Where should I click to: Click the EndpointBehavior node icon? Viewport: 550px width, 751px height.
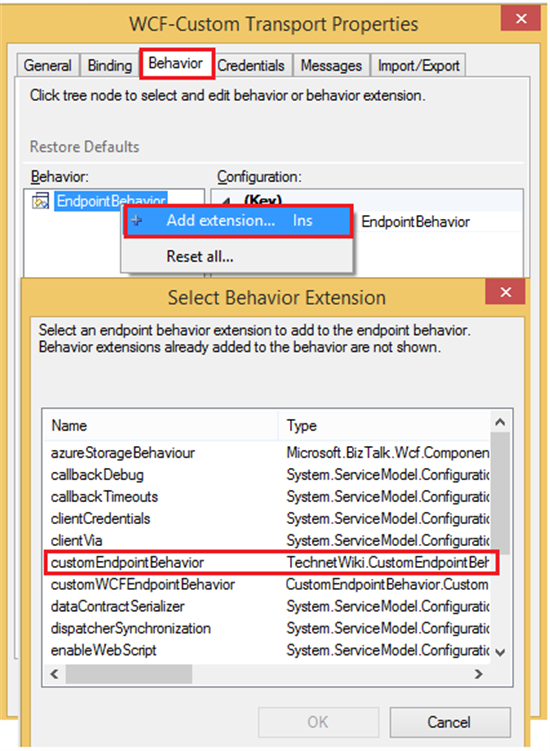coord(40,201)
